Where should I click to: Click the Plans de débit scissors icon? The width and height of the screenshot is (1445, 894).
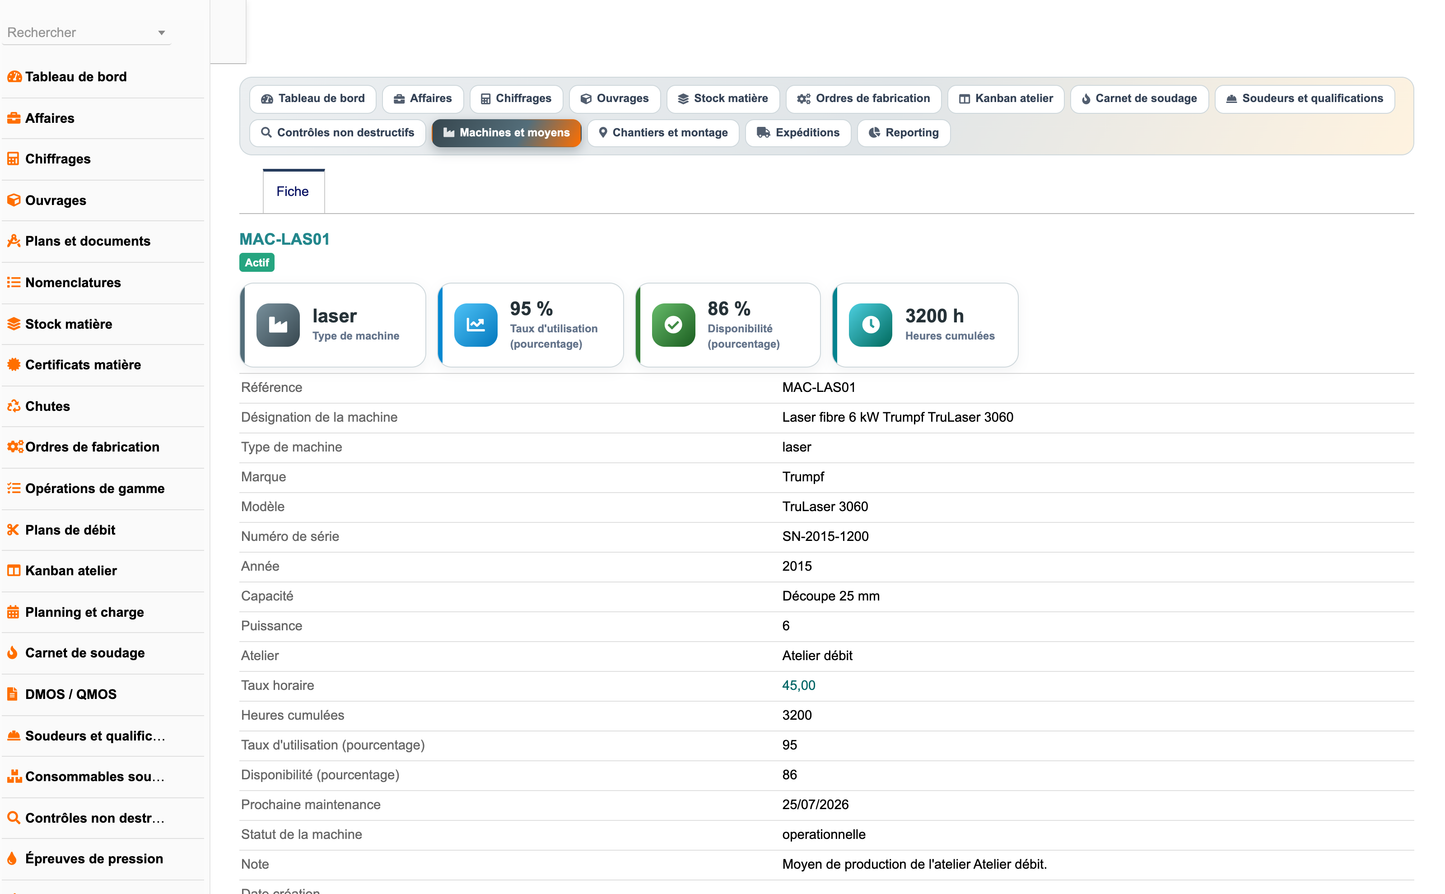[14, 530]
